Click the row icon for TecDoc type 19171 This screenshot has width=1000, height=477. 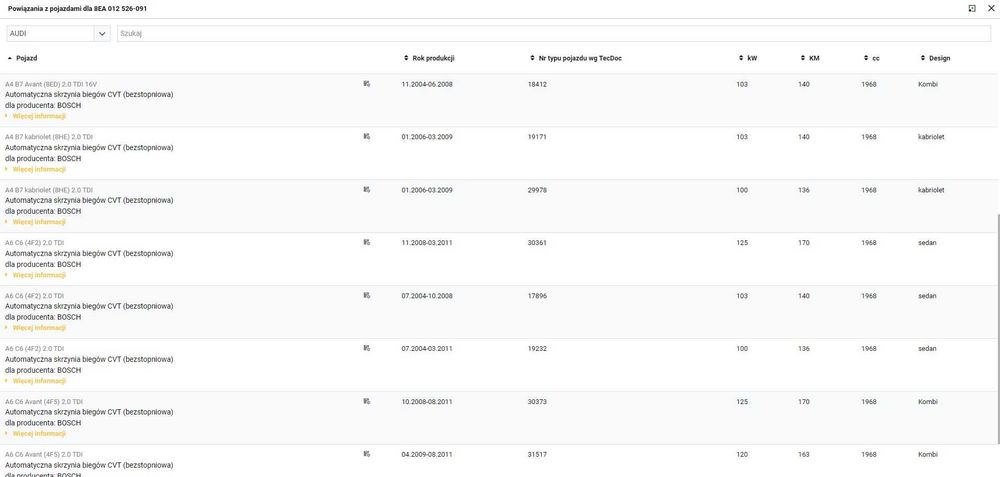367,137
